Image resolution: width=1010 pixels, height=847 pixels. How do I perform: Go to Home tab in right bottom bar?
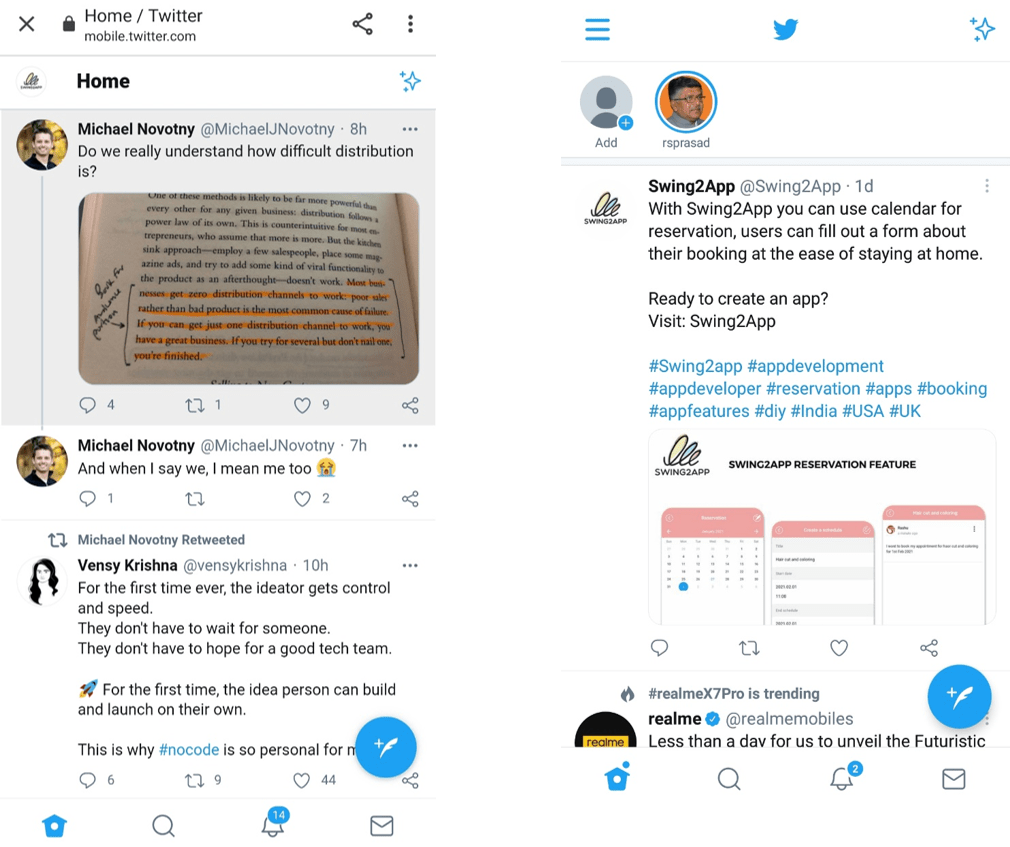(x=617, y=776)
